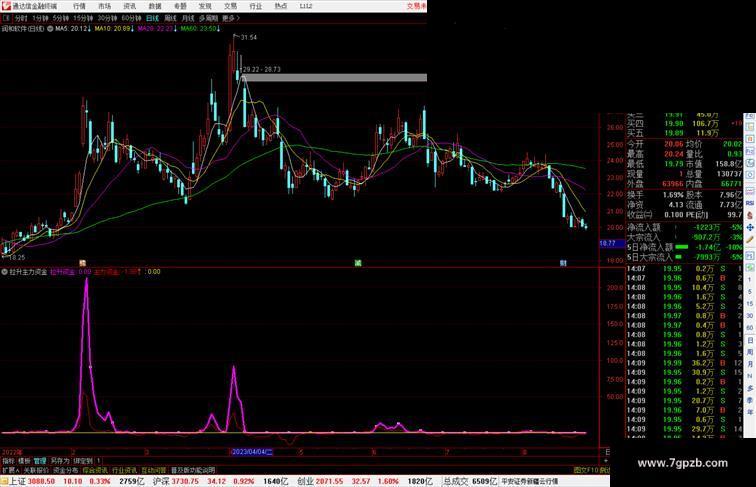Click the 60 minute button in right sidebar
This screenshot has width=756, height=487.
point(750,328)
